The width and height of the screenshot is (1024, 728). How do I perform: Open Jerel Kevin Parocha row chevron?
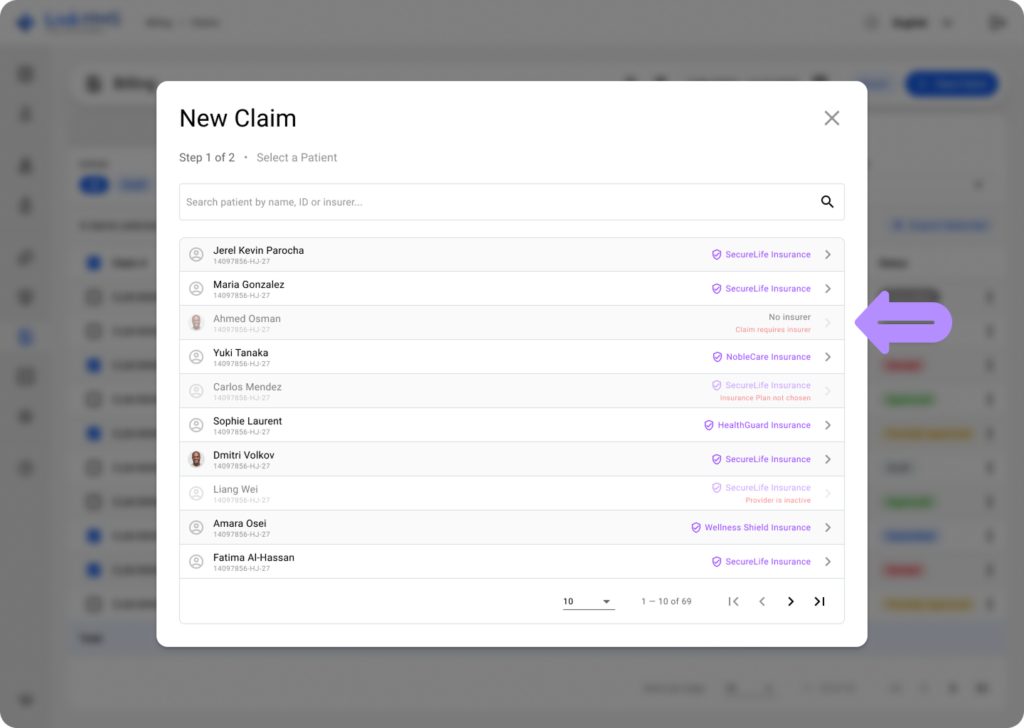coord(827,255)
